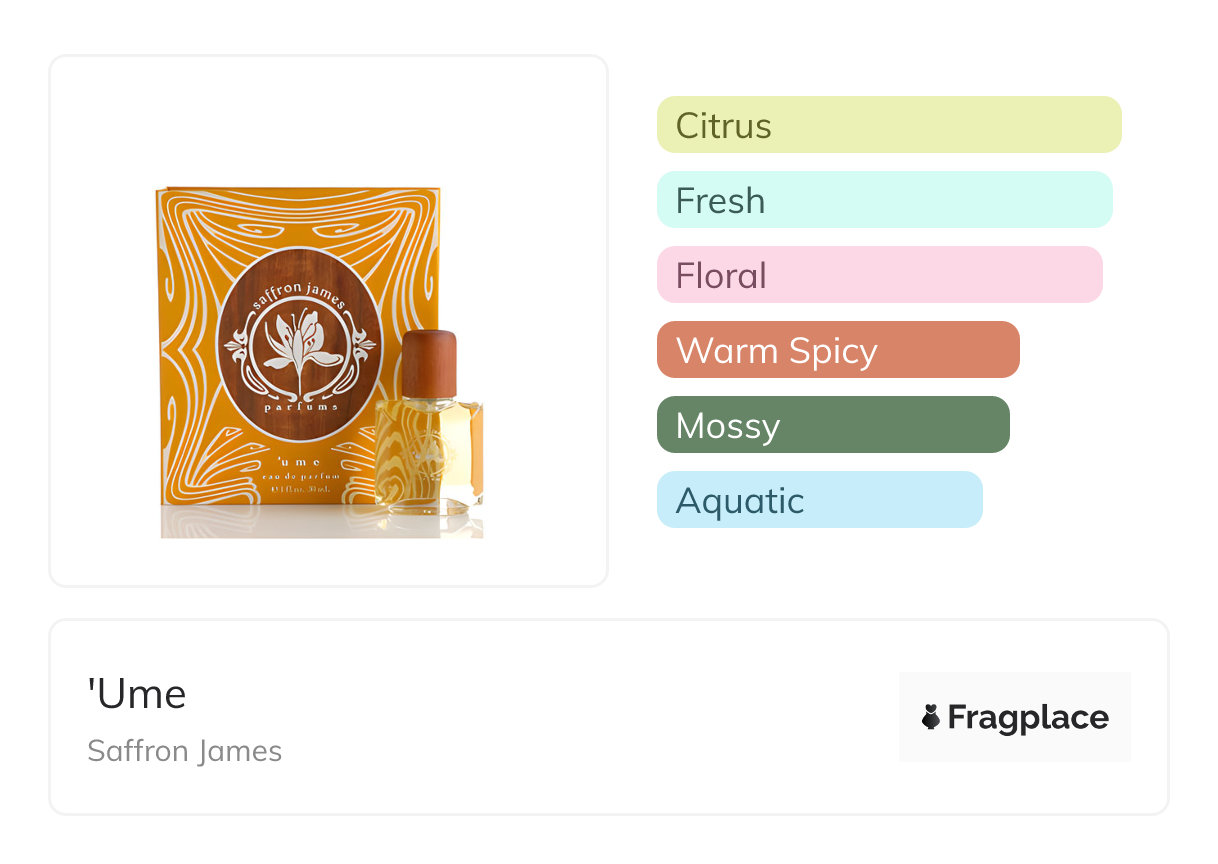Image resolution: width=1218 pixels, height=864 pixels.
Task: Select the green Mossy accord bar
Action: [832, 425]
